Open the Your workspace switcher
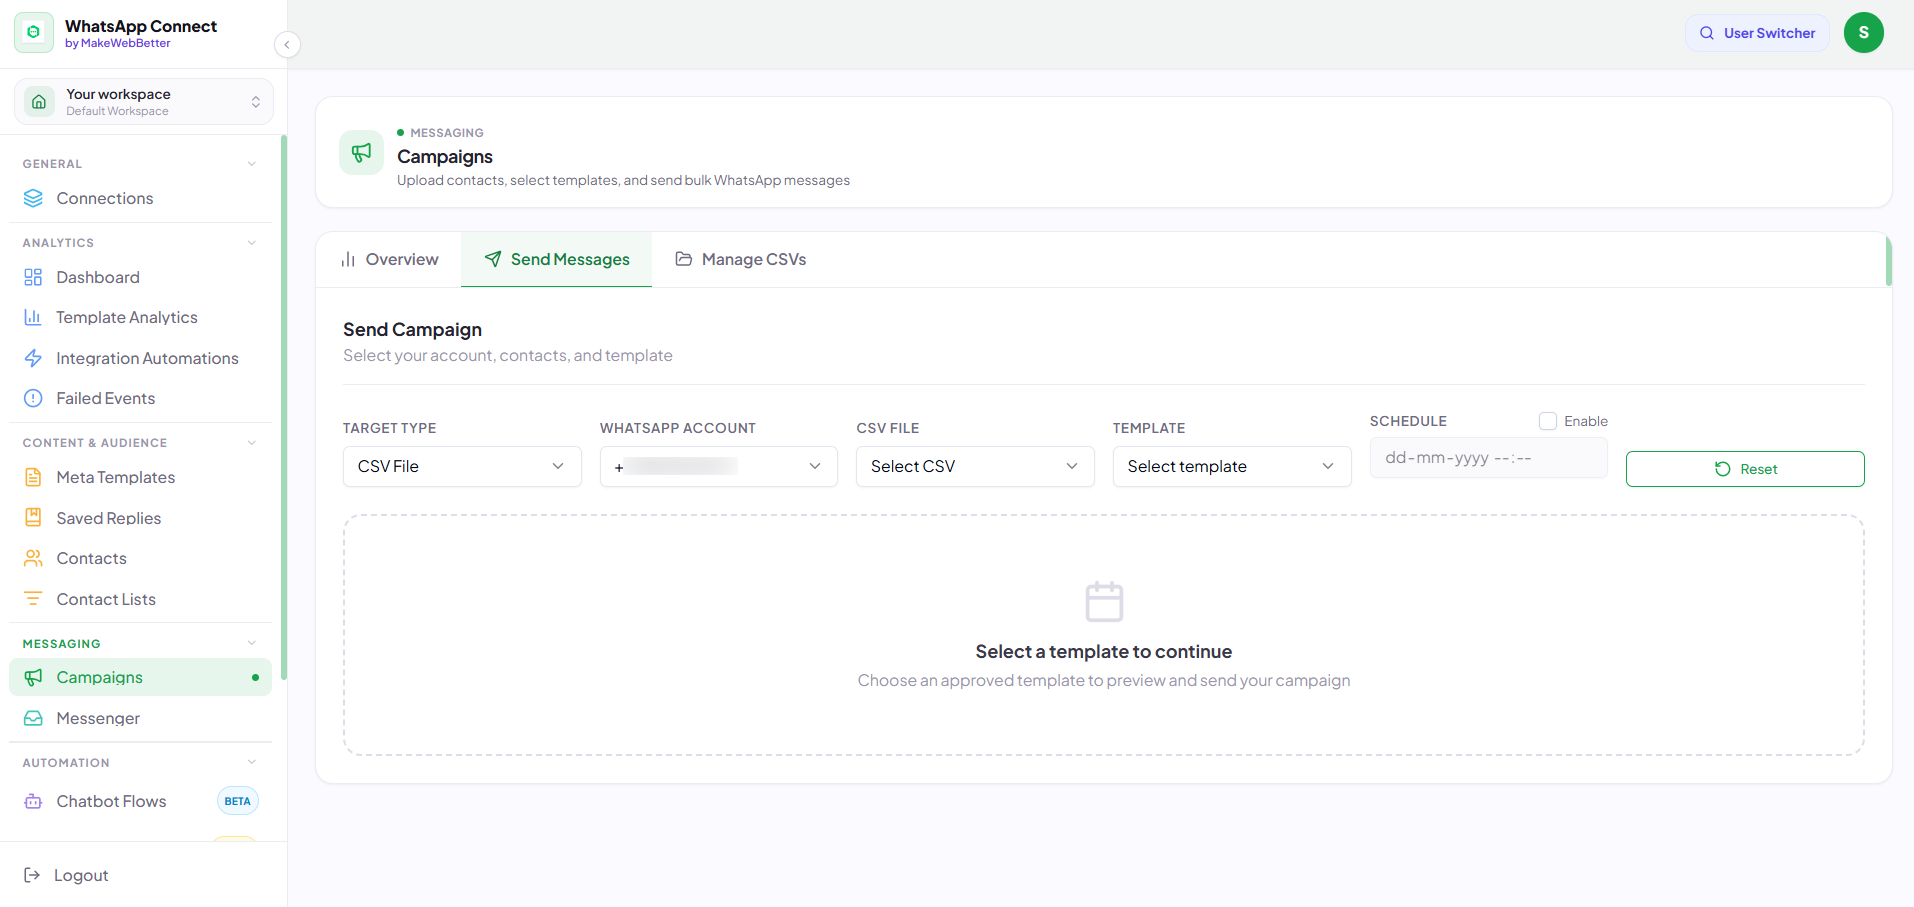Image resolution: width=1914 pixels, height=907 pixels. point(144,102)
